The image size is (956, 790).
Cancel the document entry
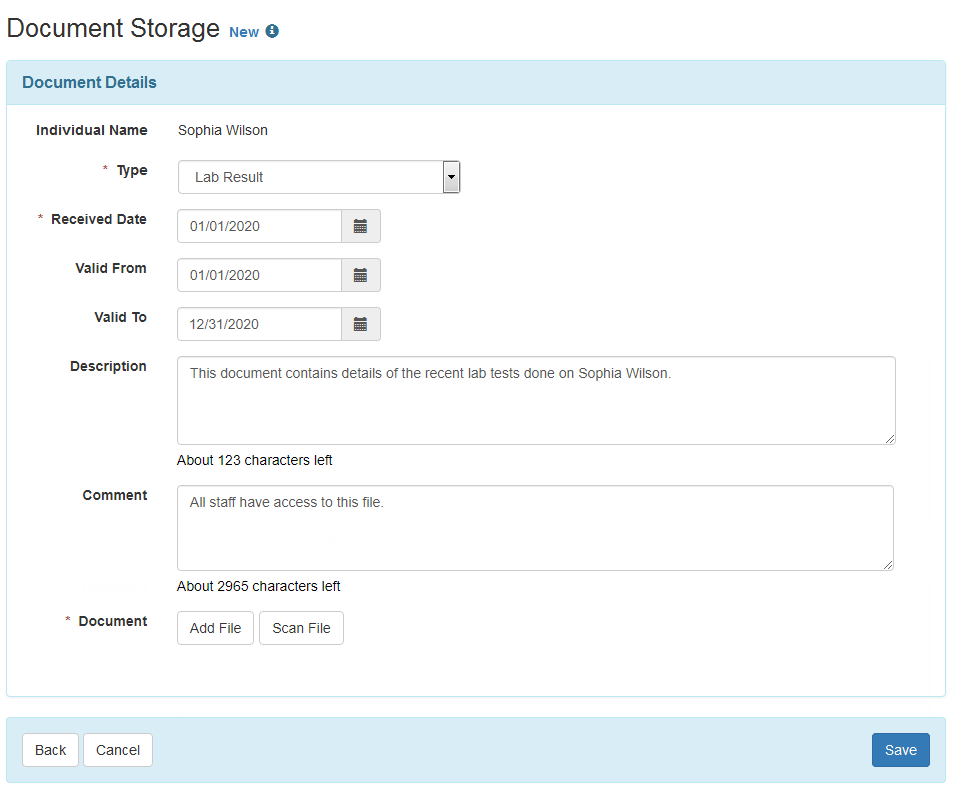click(117, 749)
